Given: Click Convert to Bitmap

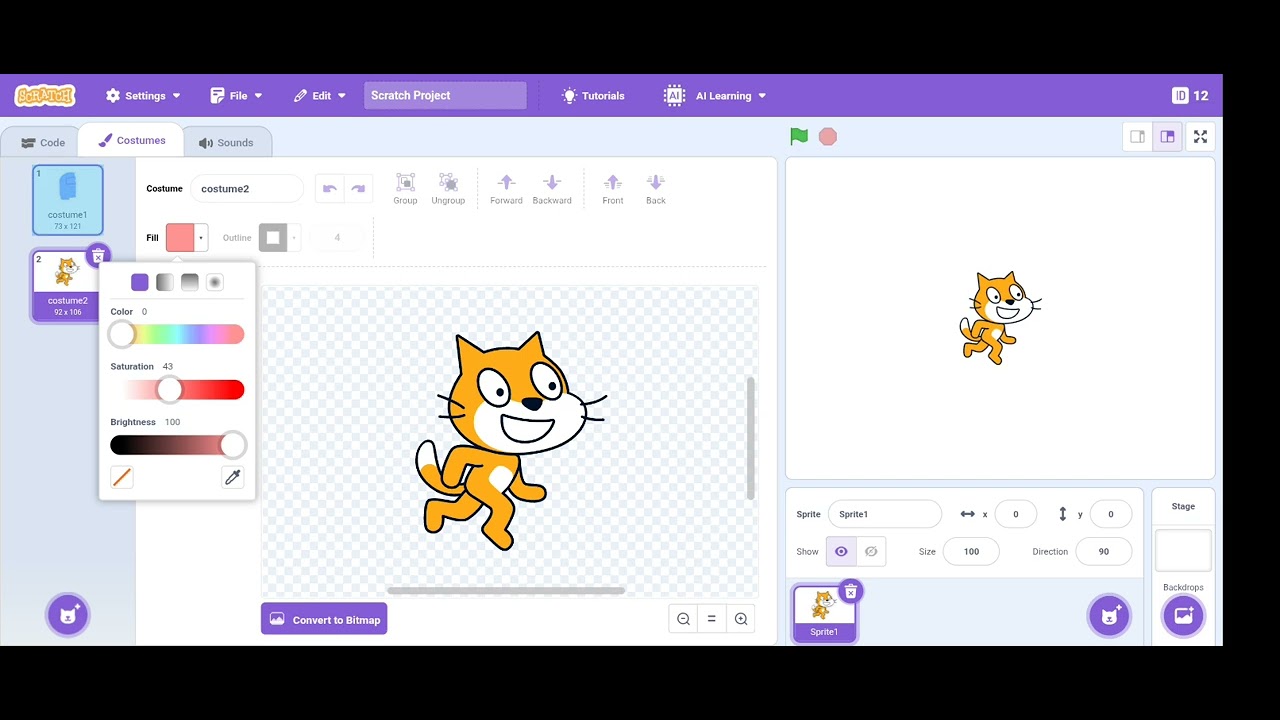Looking at the screenshot, I should [324, 620].
